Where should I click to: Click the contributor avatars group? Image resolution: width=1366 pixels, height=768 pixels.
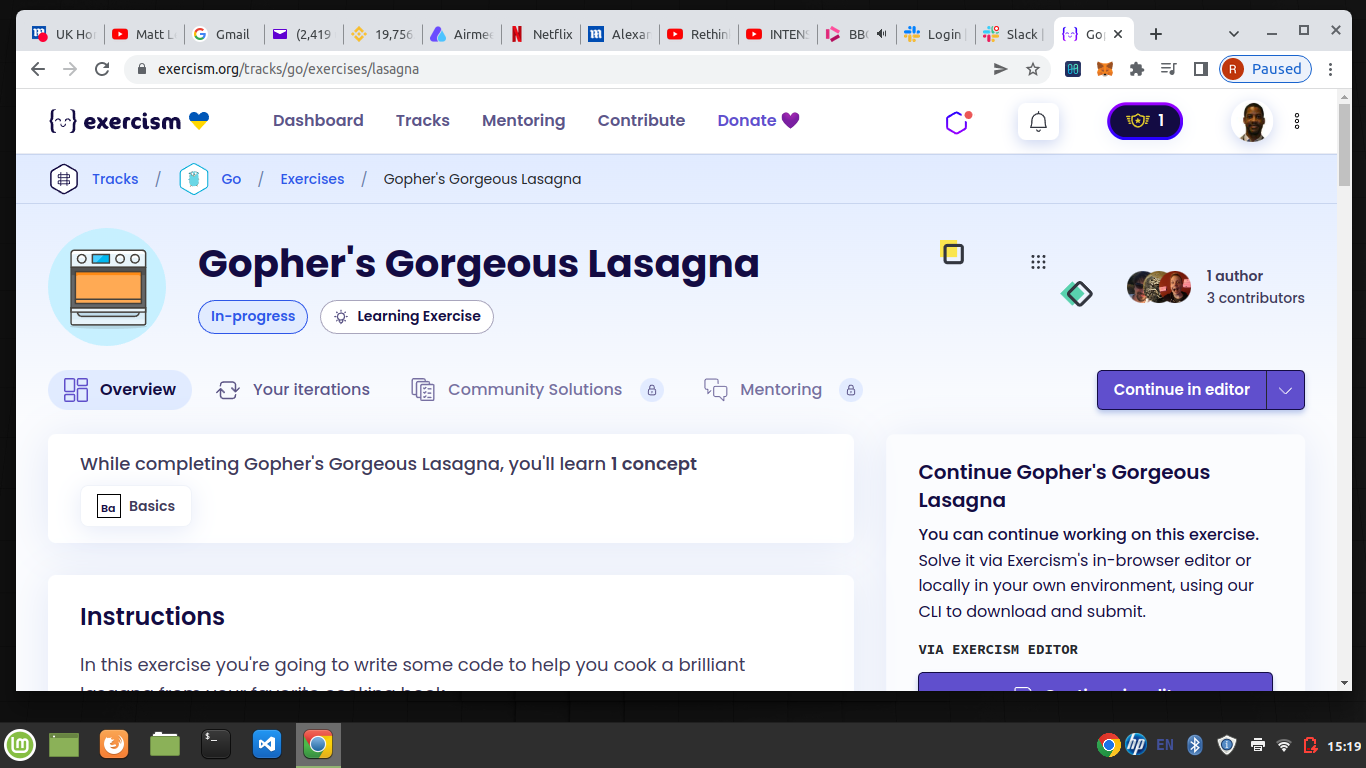tap(1158, 287)
